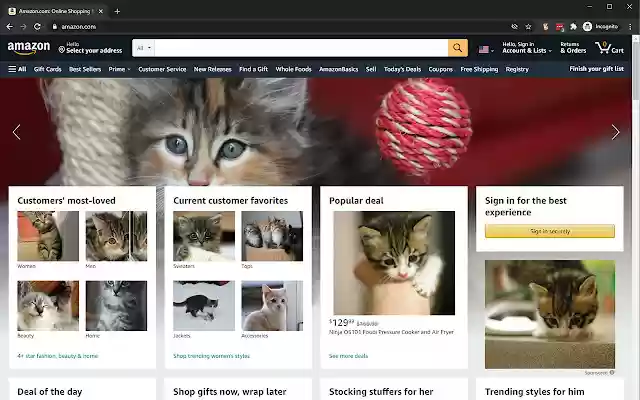Open the US flag language dropdown

click(486, 50)
